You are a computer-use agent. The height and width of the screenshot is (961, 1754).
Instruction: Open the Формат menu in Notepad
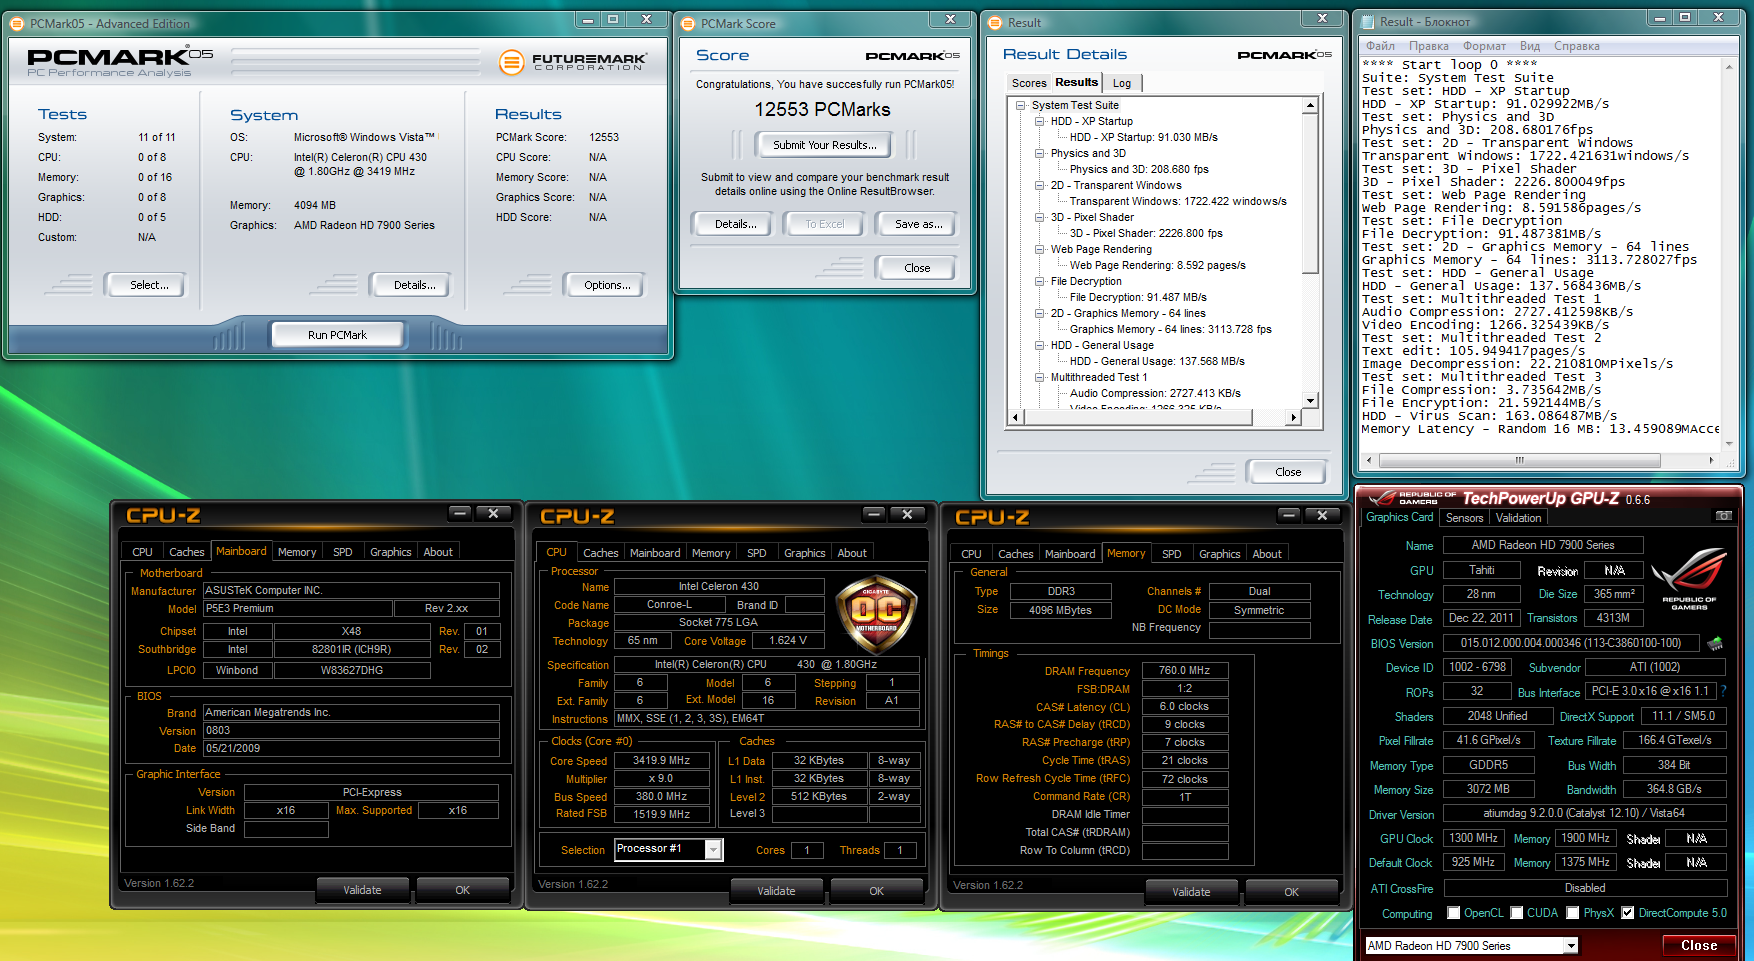coord(1484,46)
